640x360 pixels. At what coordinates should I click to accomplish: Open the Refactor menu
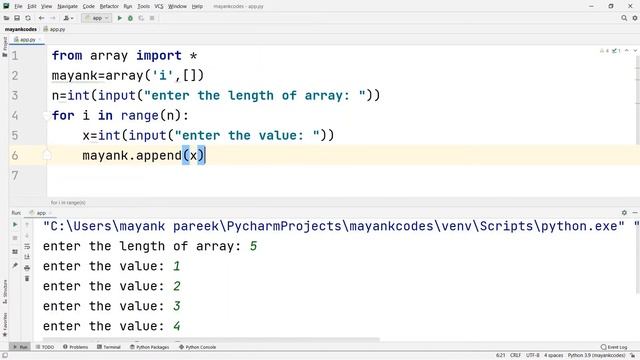(109, 6)
